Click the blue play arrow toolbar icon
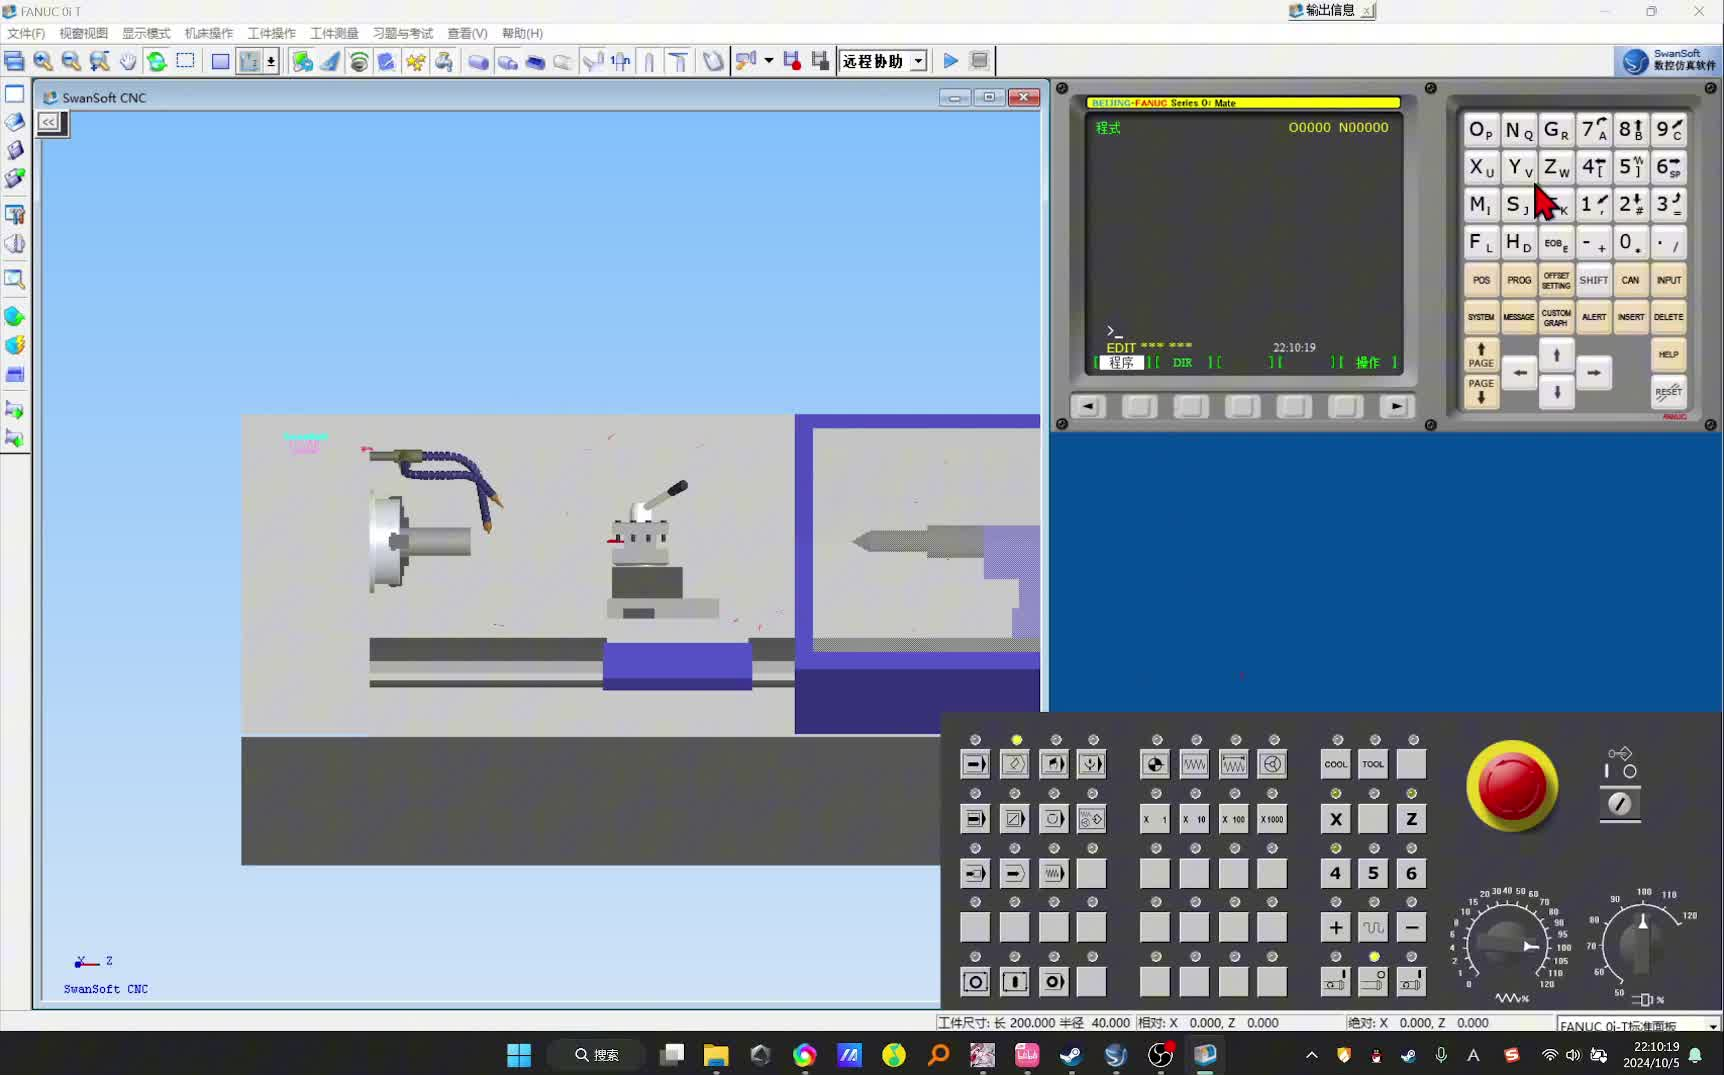This screenshot has width=1724, height=1075. (951, 61)
